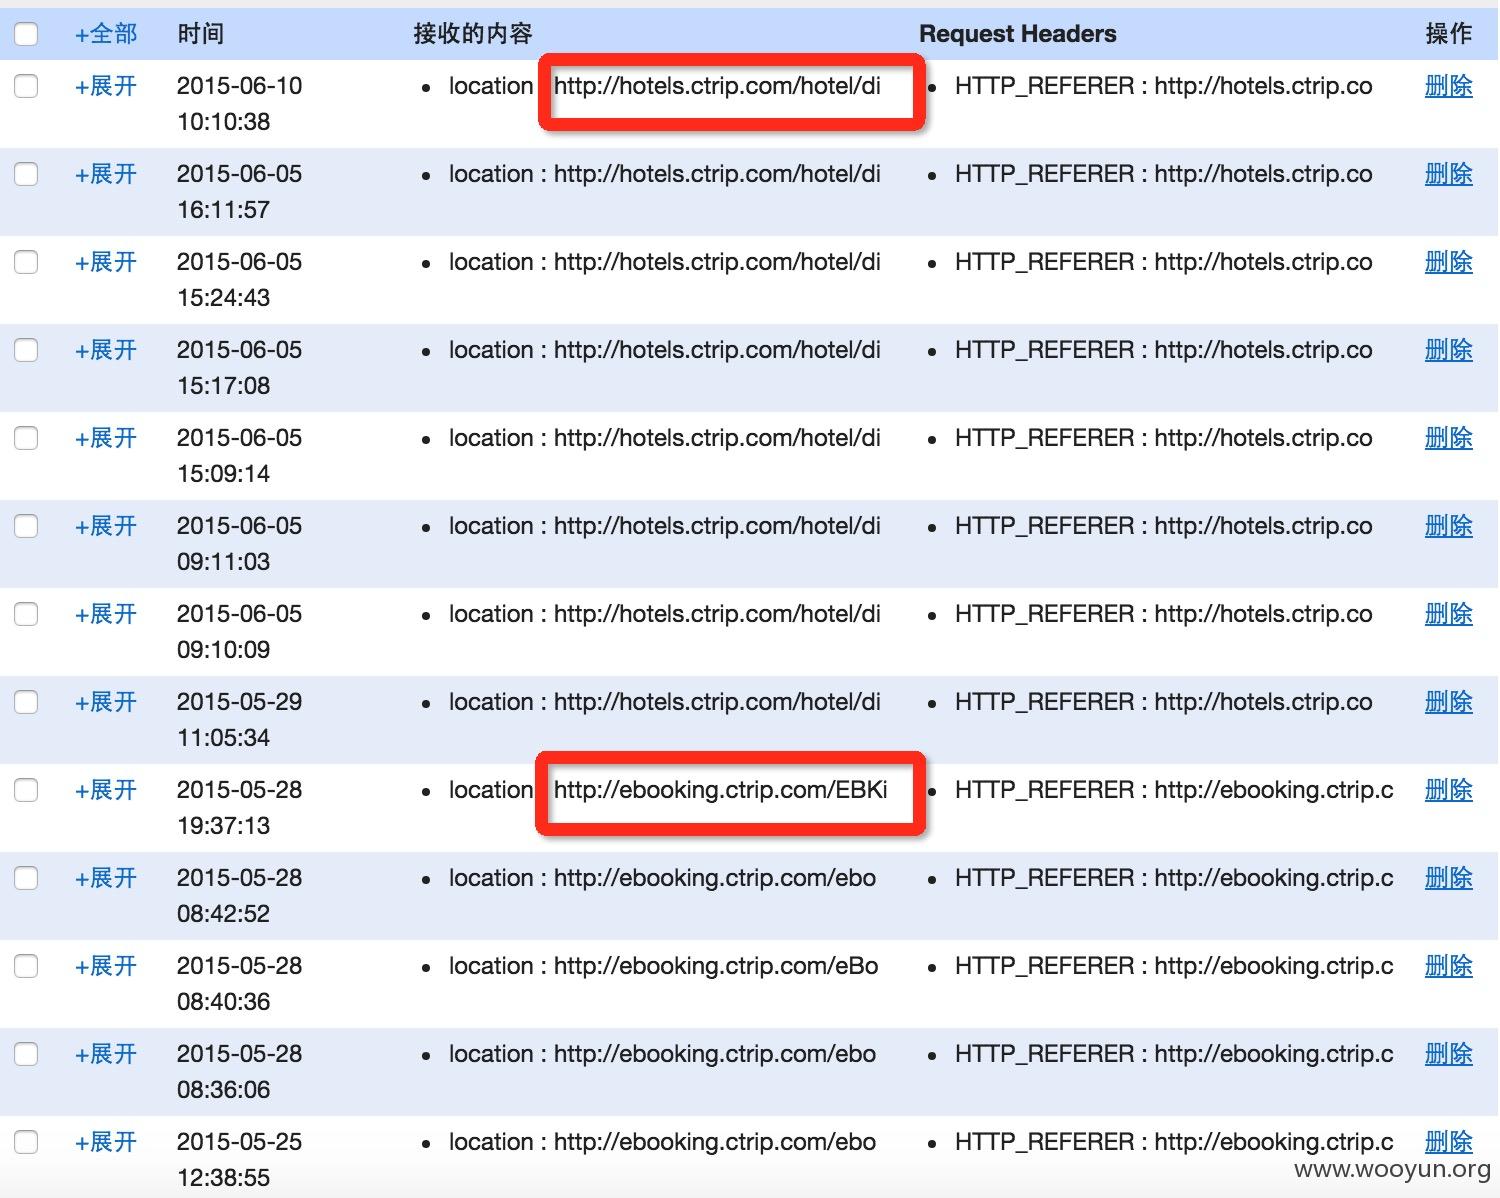Delete the 2015-06-05 09:10:09 record via 删除
1500x1198 pixels.
pyautogui.click(x=1449, y=614)
